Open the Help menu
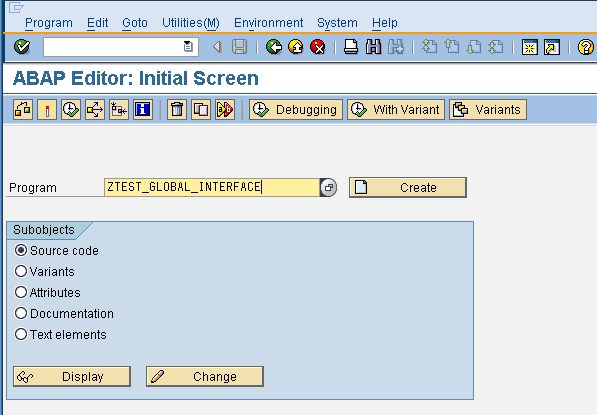This screenshot has height=415, width=597. click(x=385, y=23)
